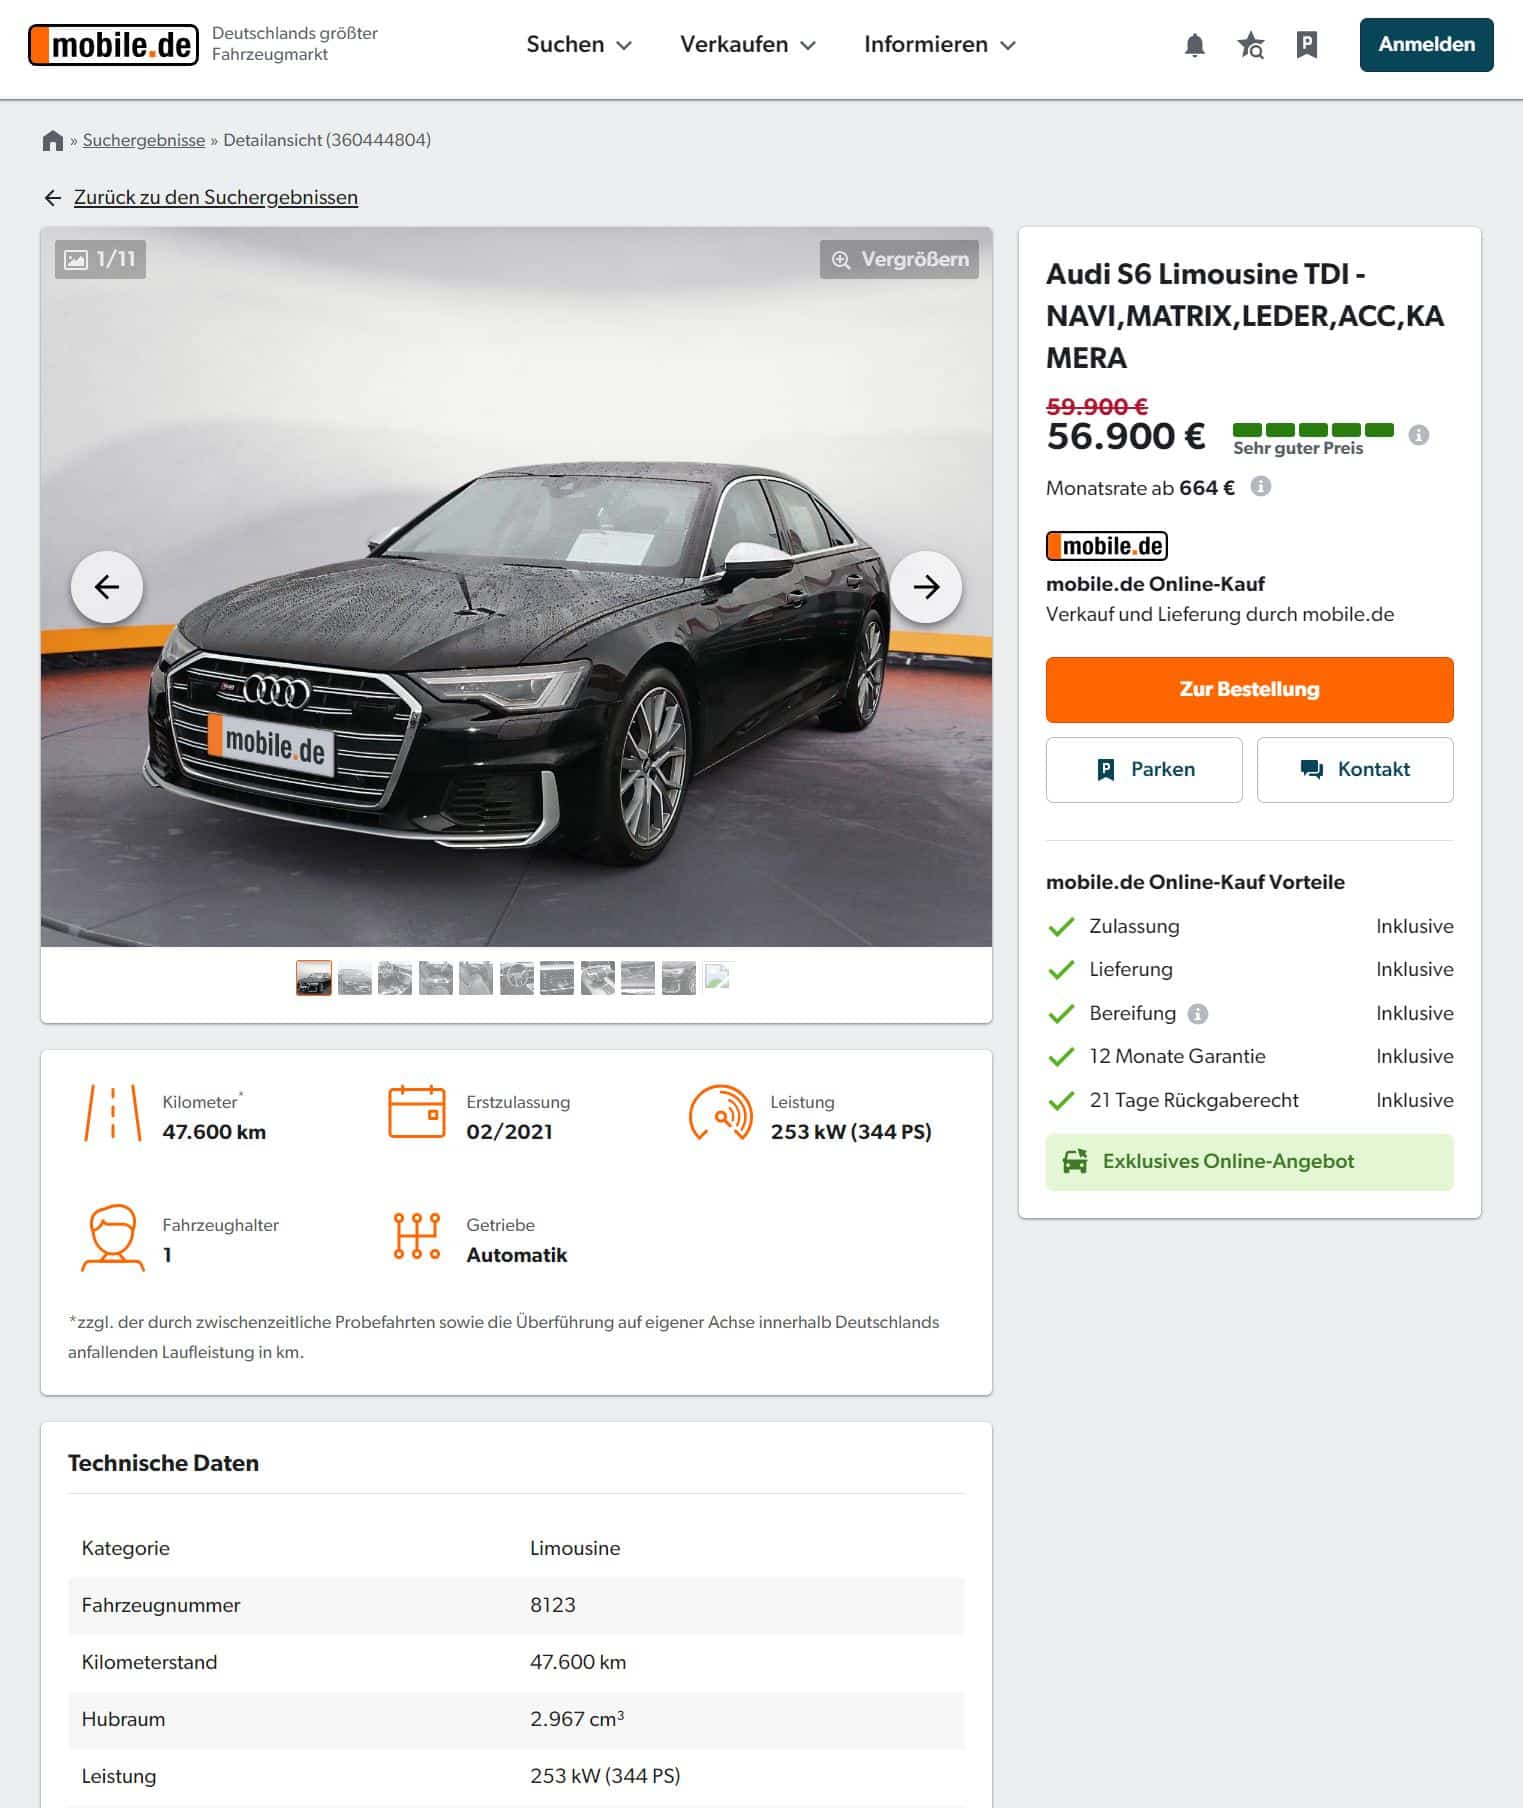This screenshot has height=1808, width=1523.
Task: Click price rating info icon
Action: [1418, 435]
